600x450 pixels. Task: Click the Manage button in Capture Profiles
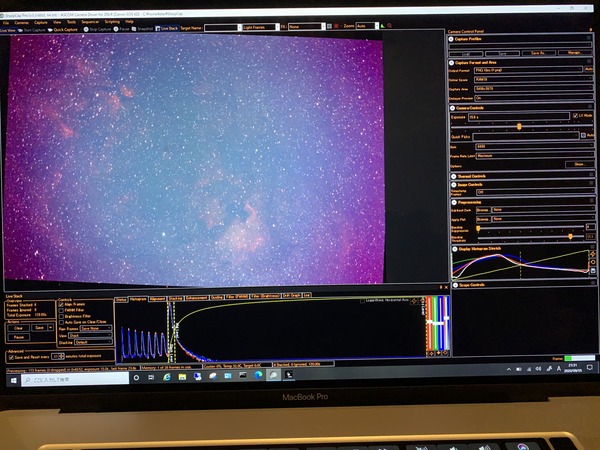pyautogui.click(x=574, y=52)
